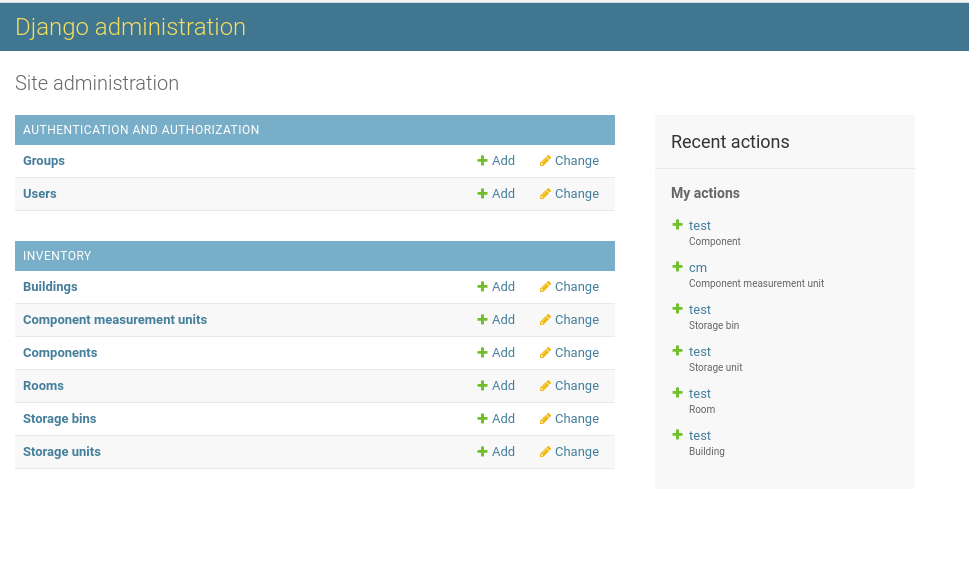Click Add text link for Rooms

click(x=503, y=386)
